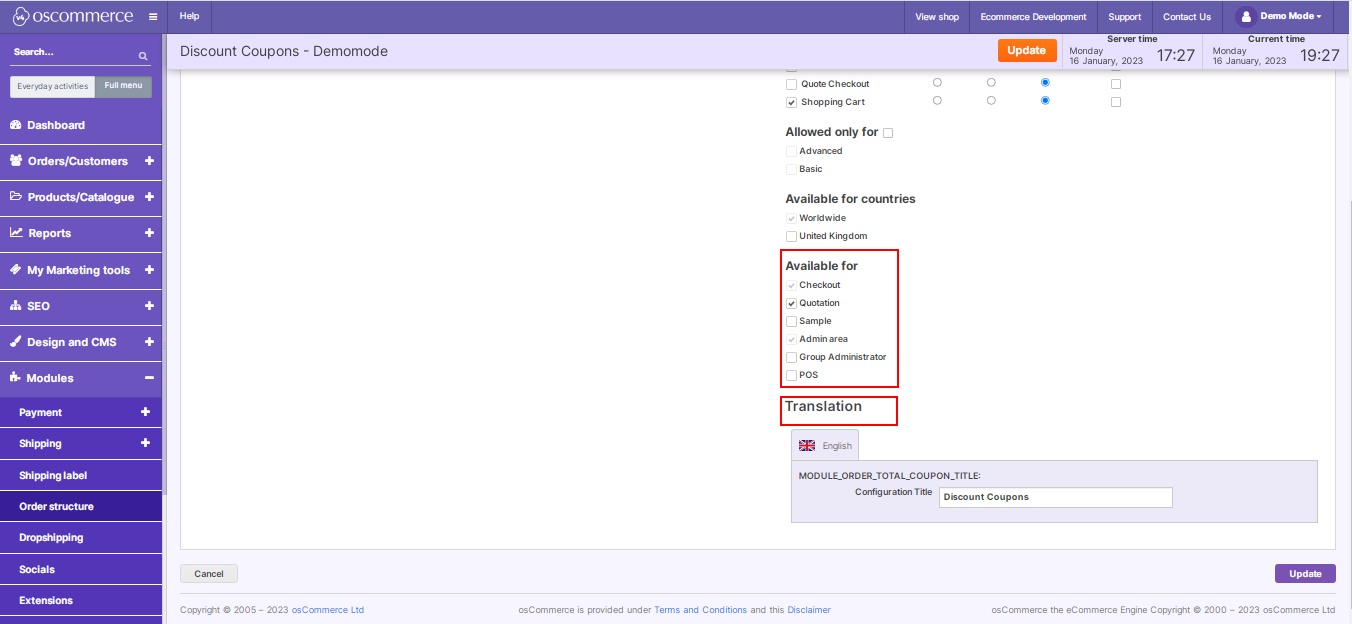Click the Demo Mode user avatar icon

pos(1246,17)
